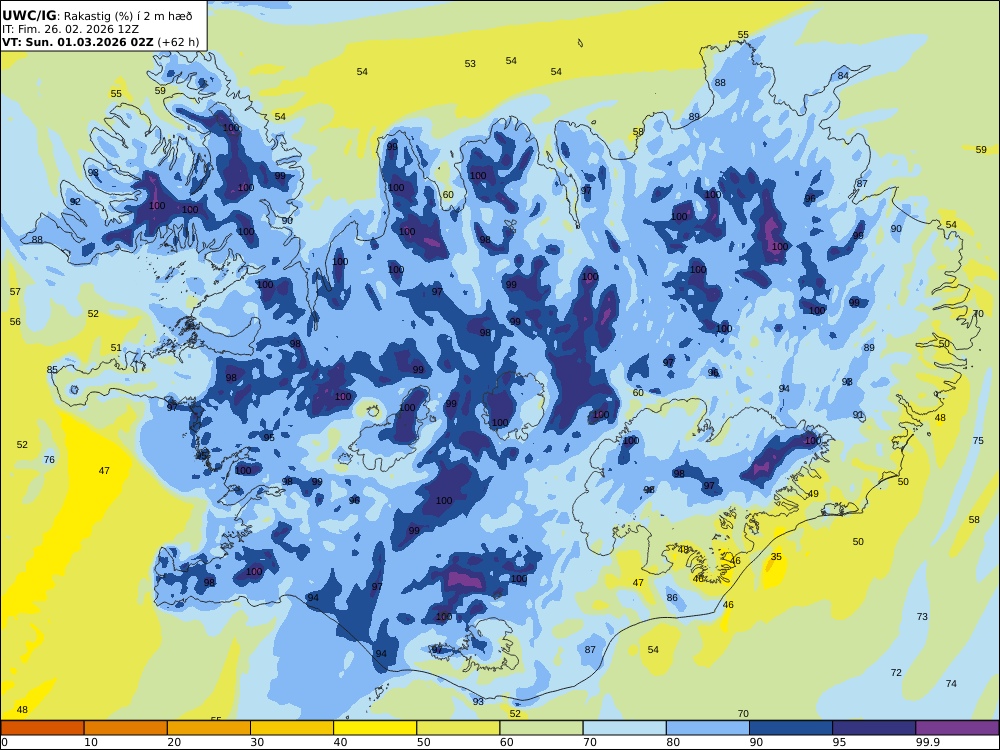
Task: Click the map value "72" in the southeast sea
Action: 896,673
